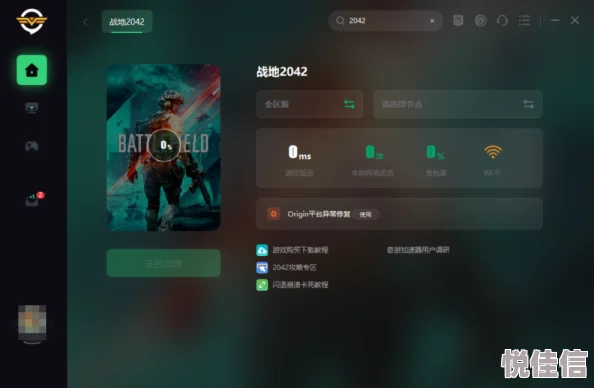Open the spiral icon in top bar

coord(480,20)
